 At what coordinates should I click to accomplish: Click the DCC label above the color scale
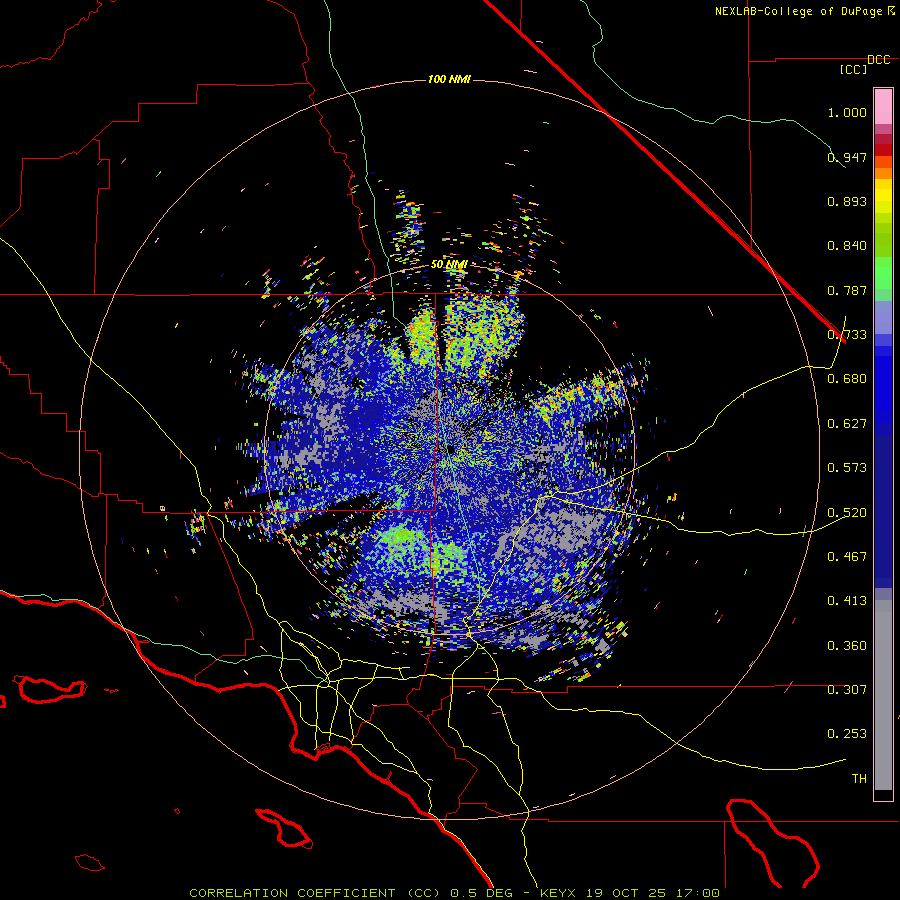tap(878, 60)
